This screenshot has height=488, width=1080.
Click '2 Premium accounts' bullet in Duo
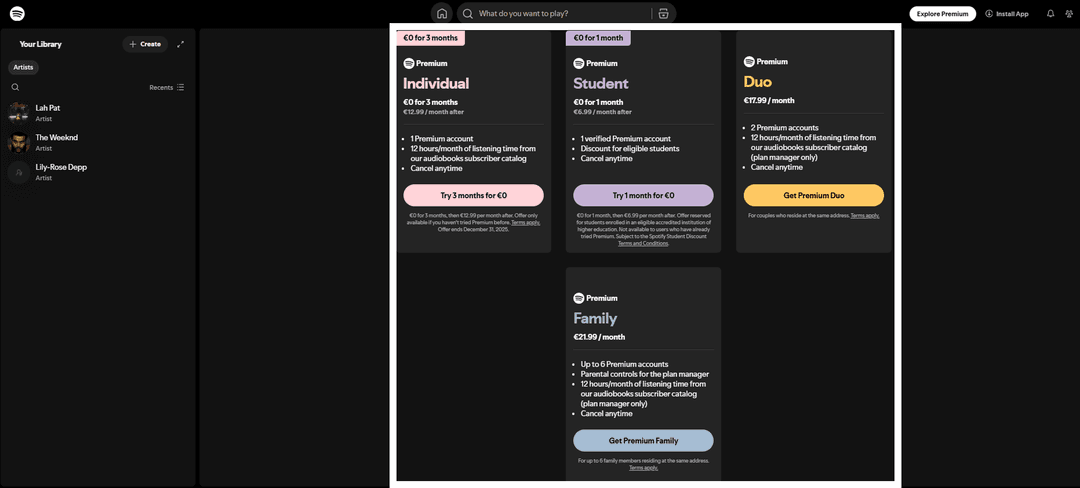coord(785,128)
